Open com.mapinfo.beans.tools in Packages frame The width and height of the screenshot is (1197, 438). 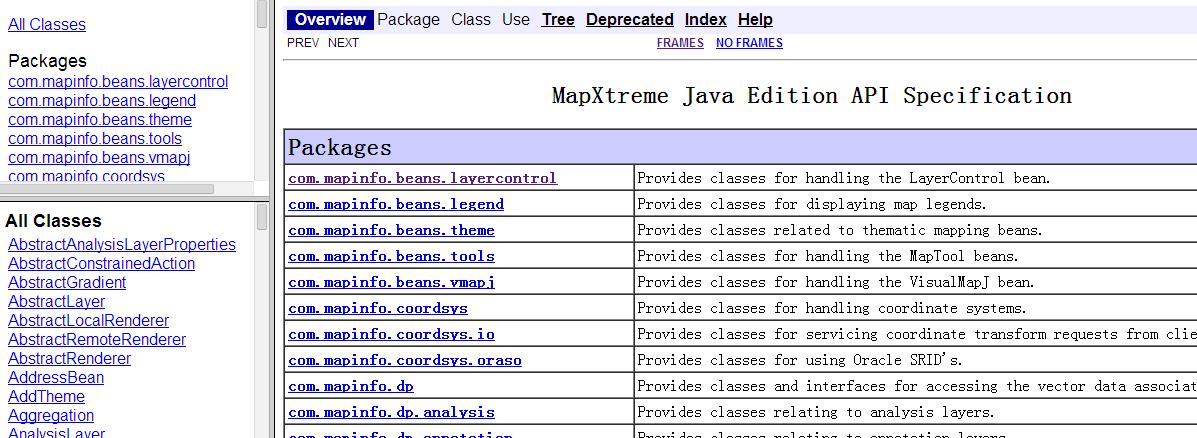coord(95,139)
